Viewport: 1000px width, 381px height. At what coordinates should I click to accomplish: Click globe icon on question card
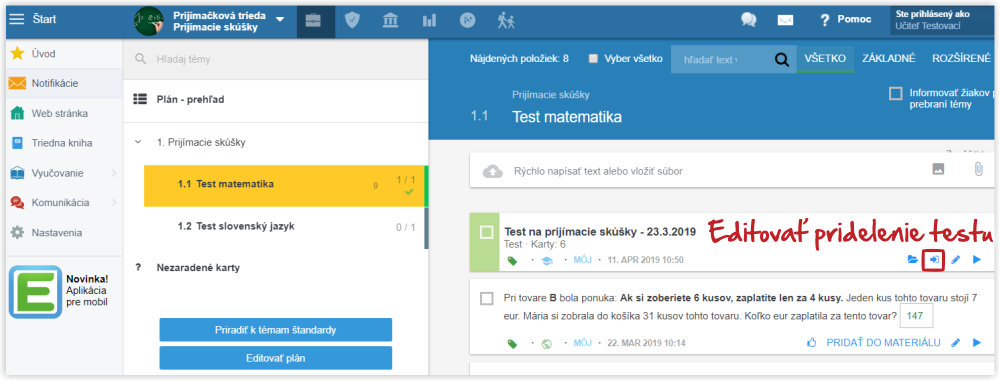point(546,343)
